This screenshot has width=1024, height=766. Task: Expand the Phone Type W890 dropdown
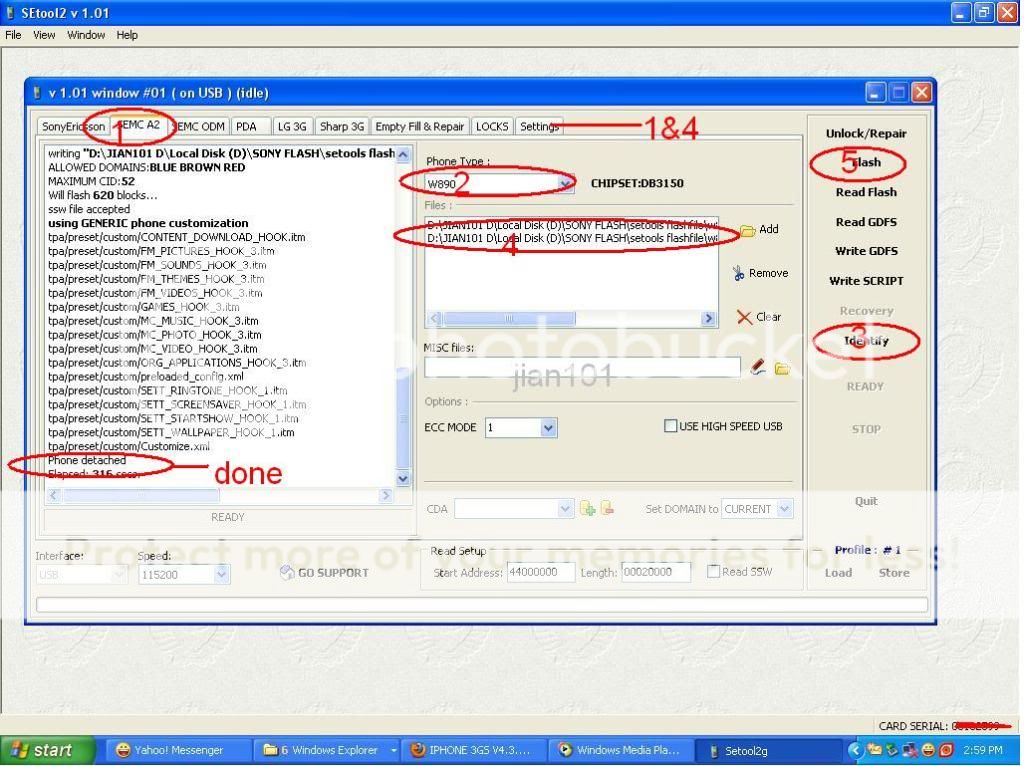coord(565,184)
